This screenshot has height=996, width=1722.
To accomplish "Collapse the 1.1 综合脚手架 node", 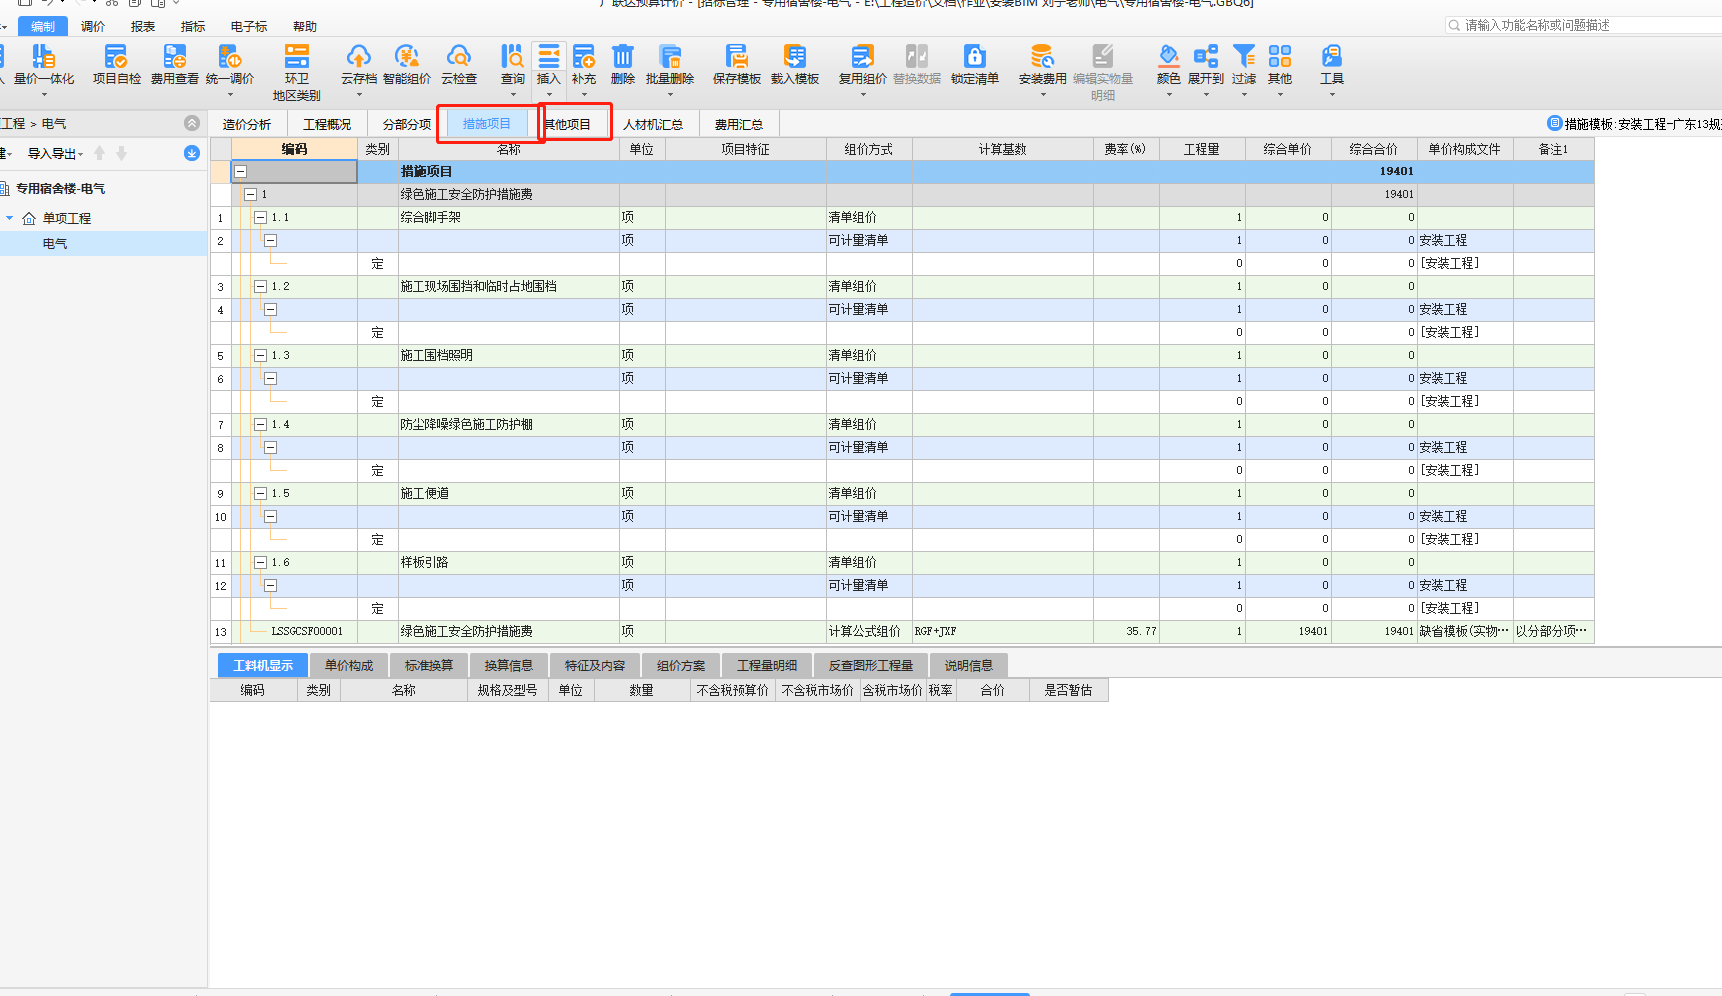I will pos(260,217).
